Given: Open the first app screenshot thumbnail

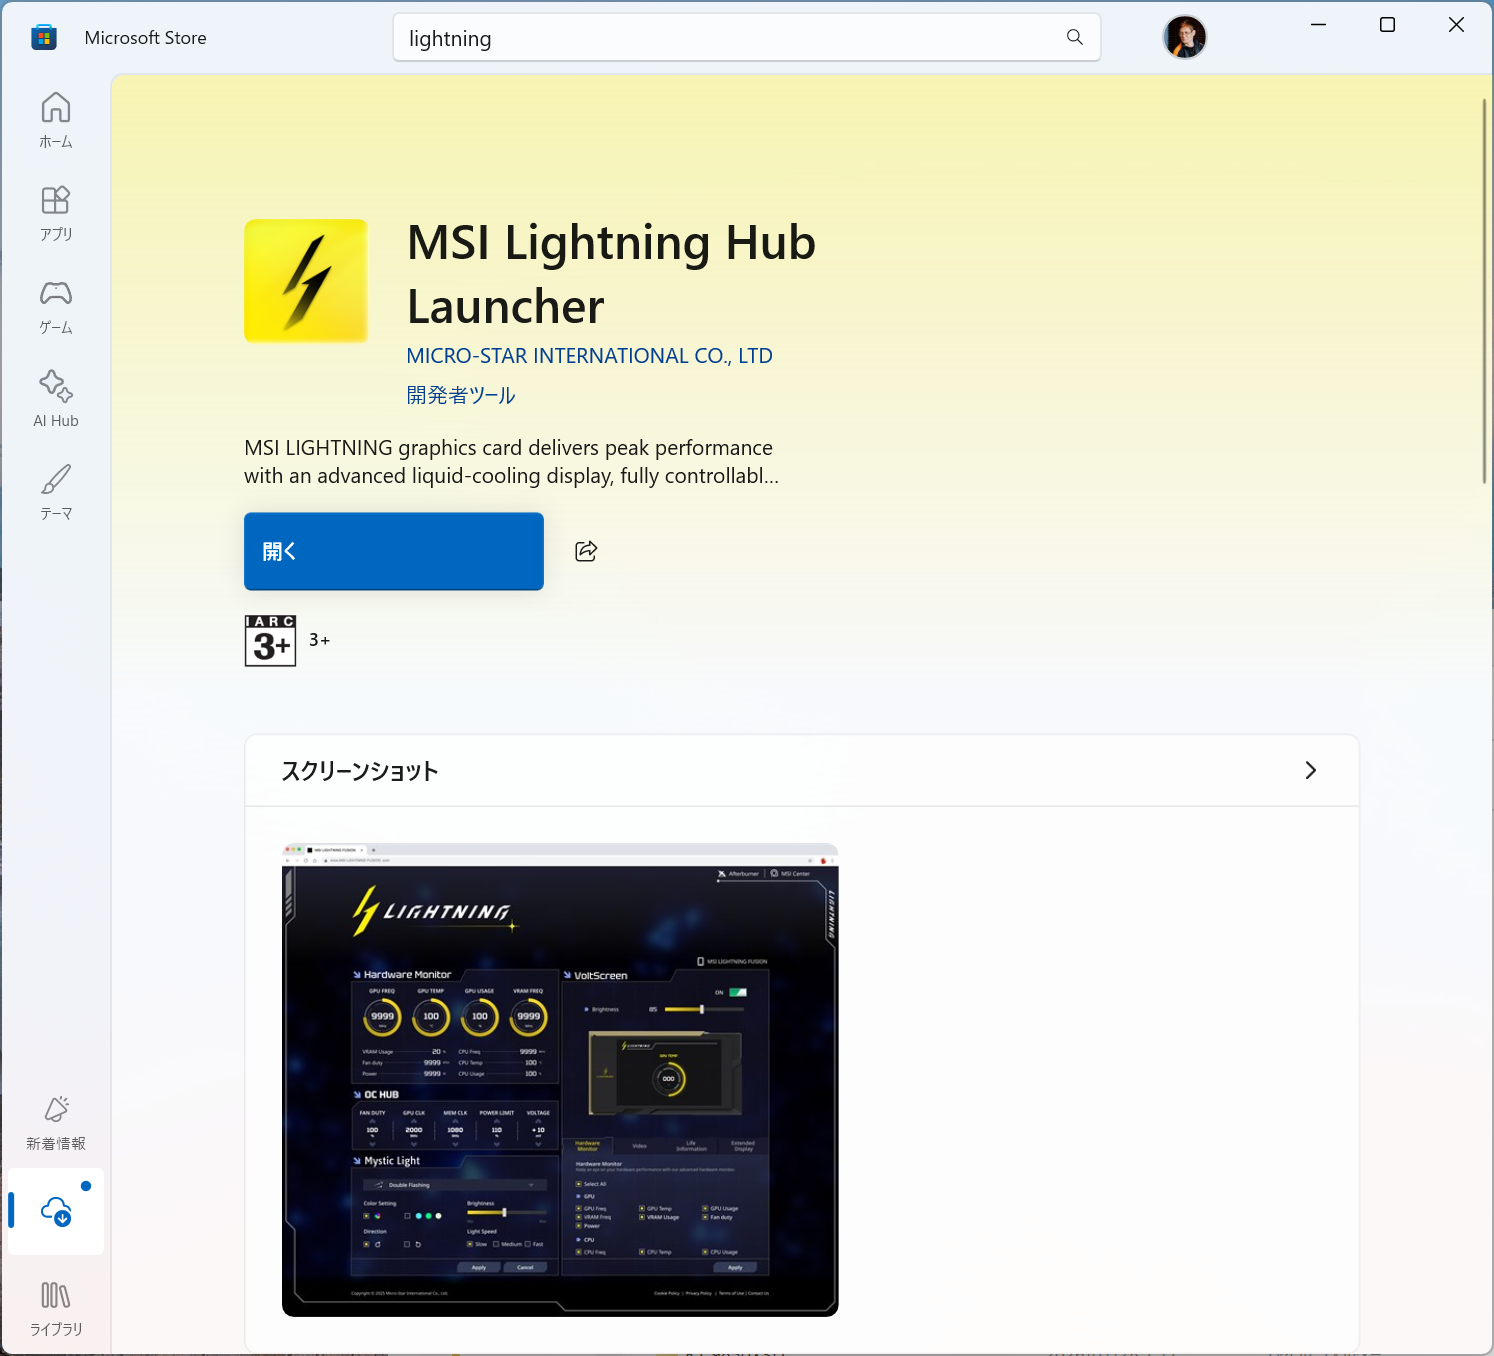Looking at the screenshot, I should 560,1080.
